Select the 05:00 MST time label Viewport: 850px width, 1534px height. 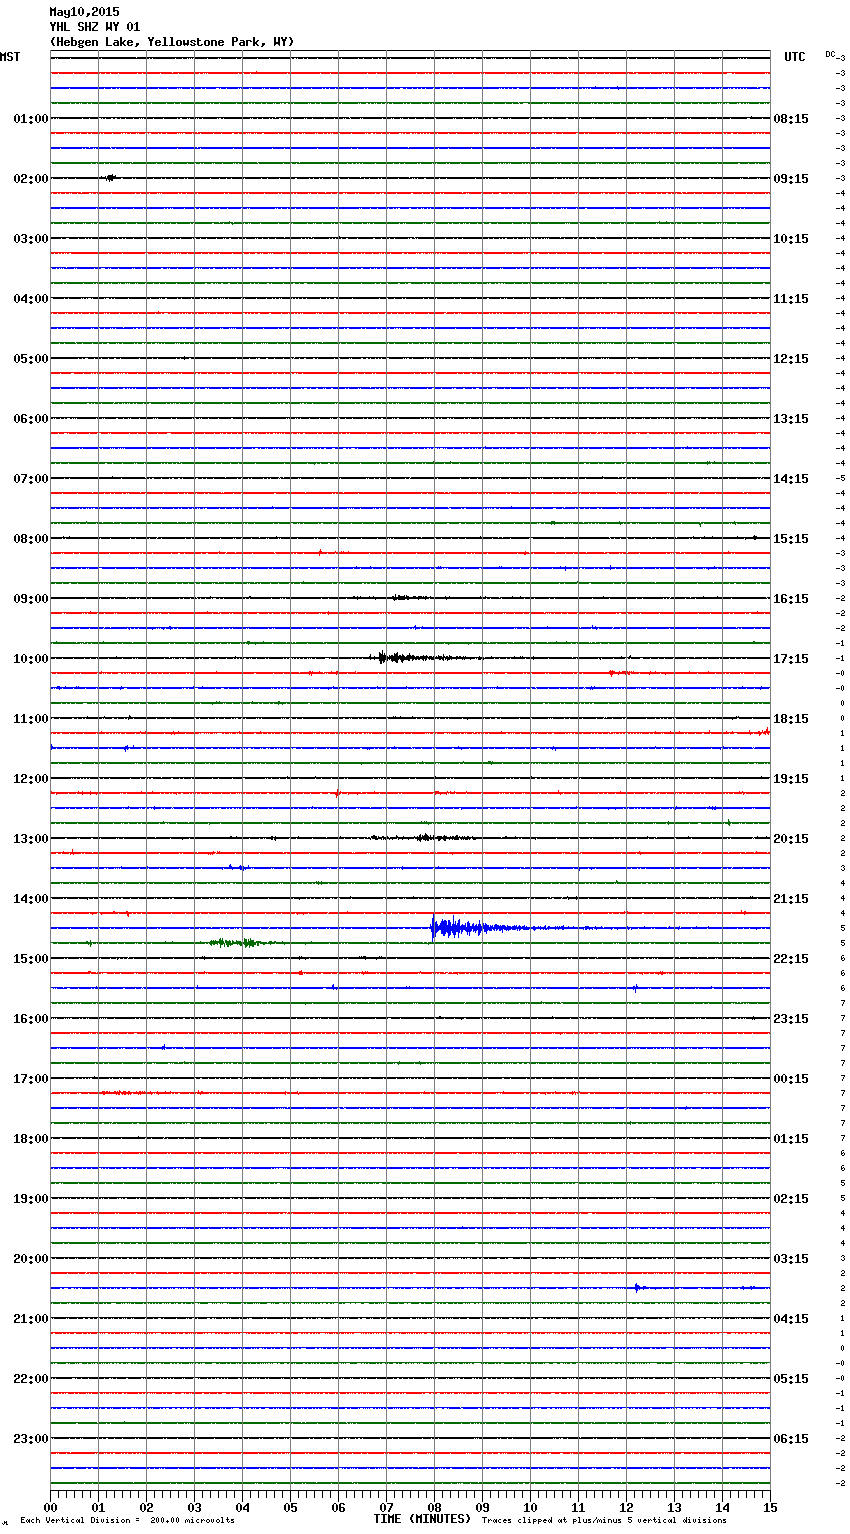31,359
